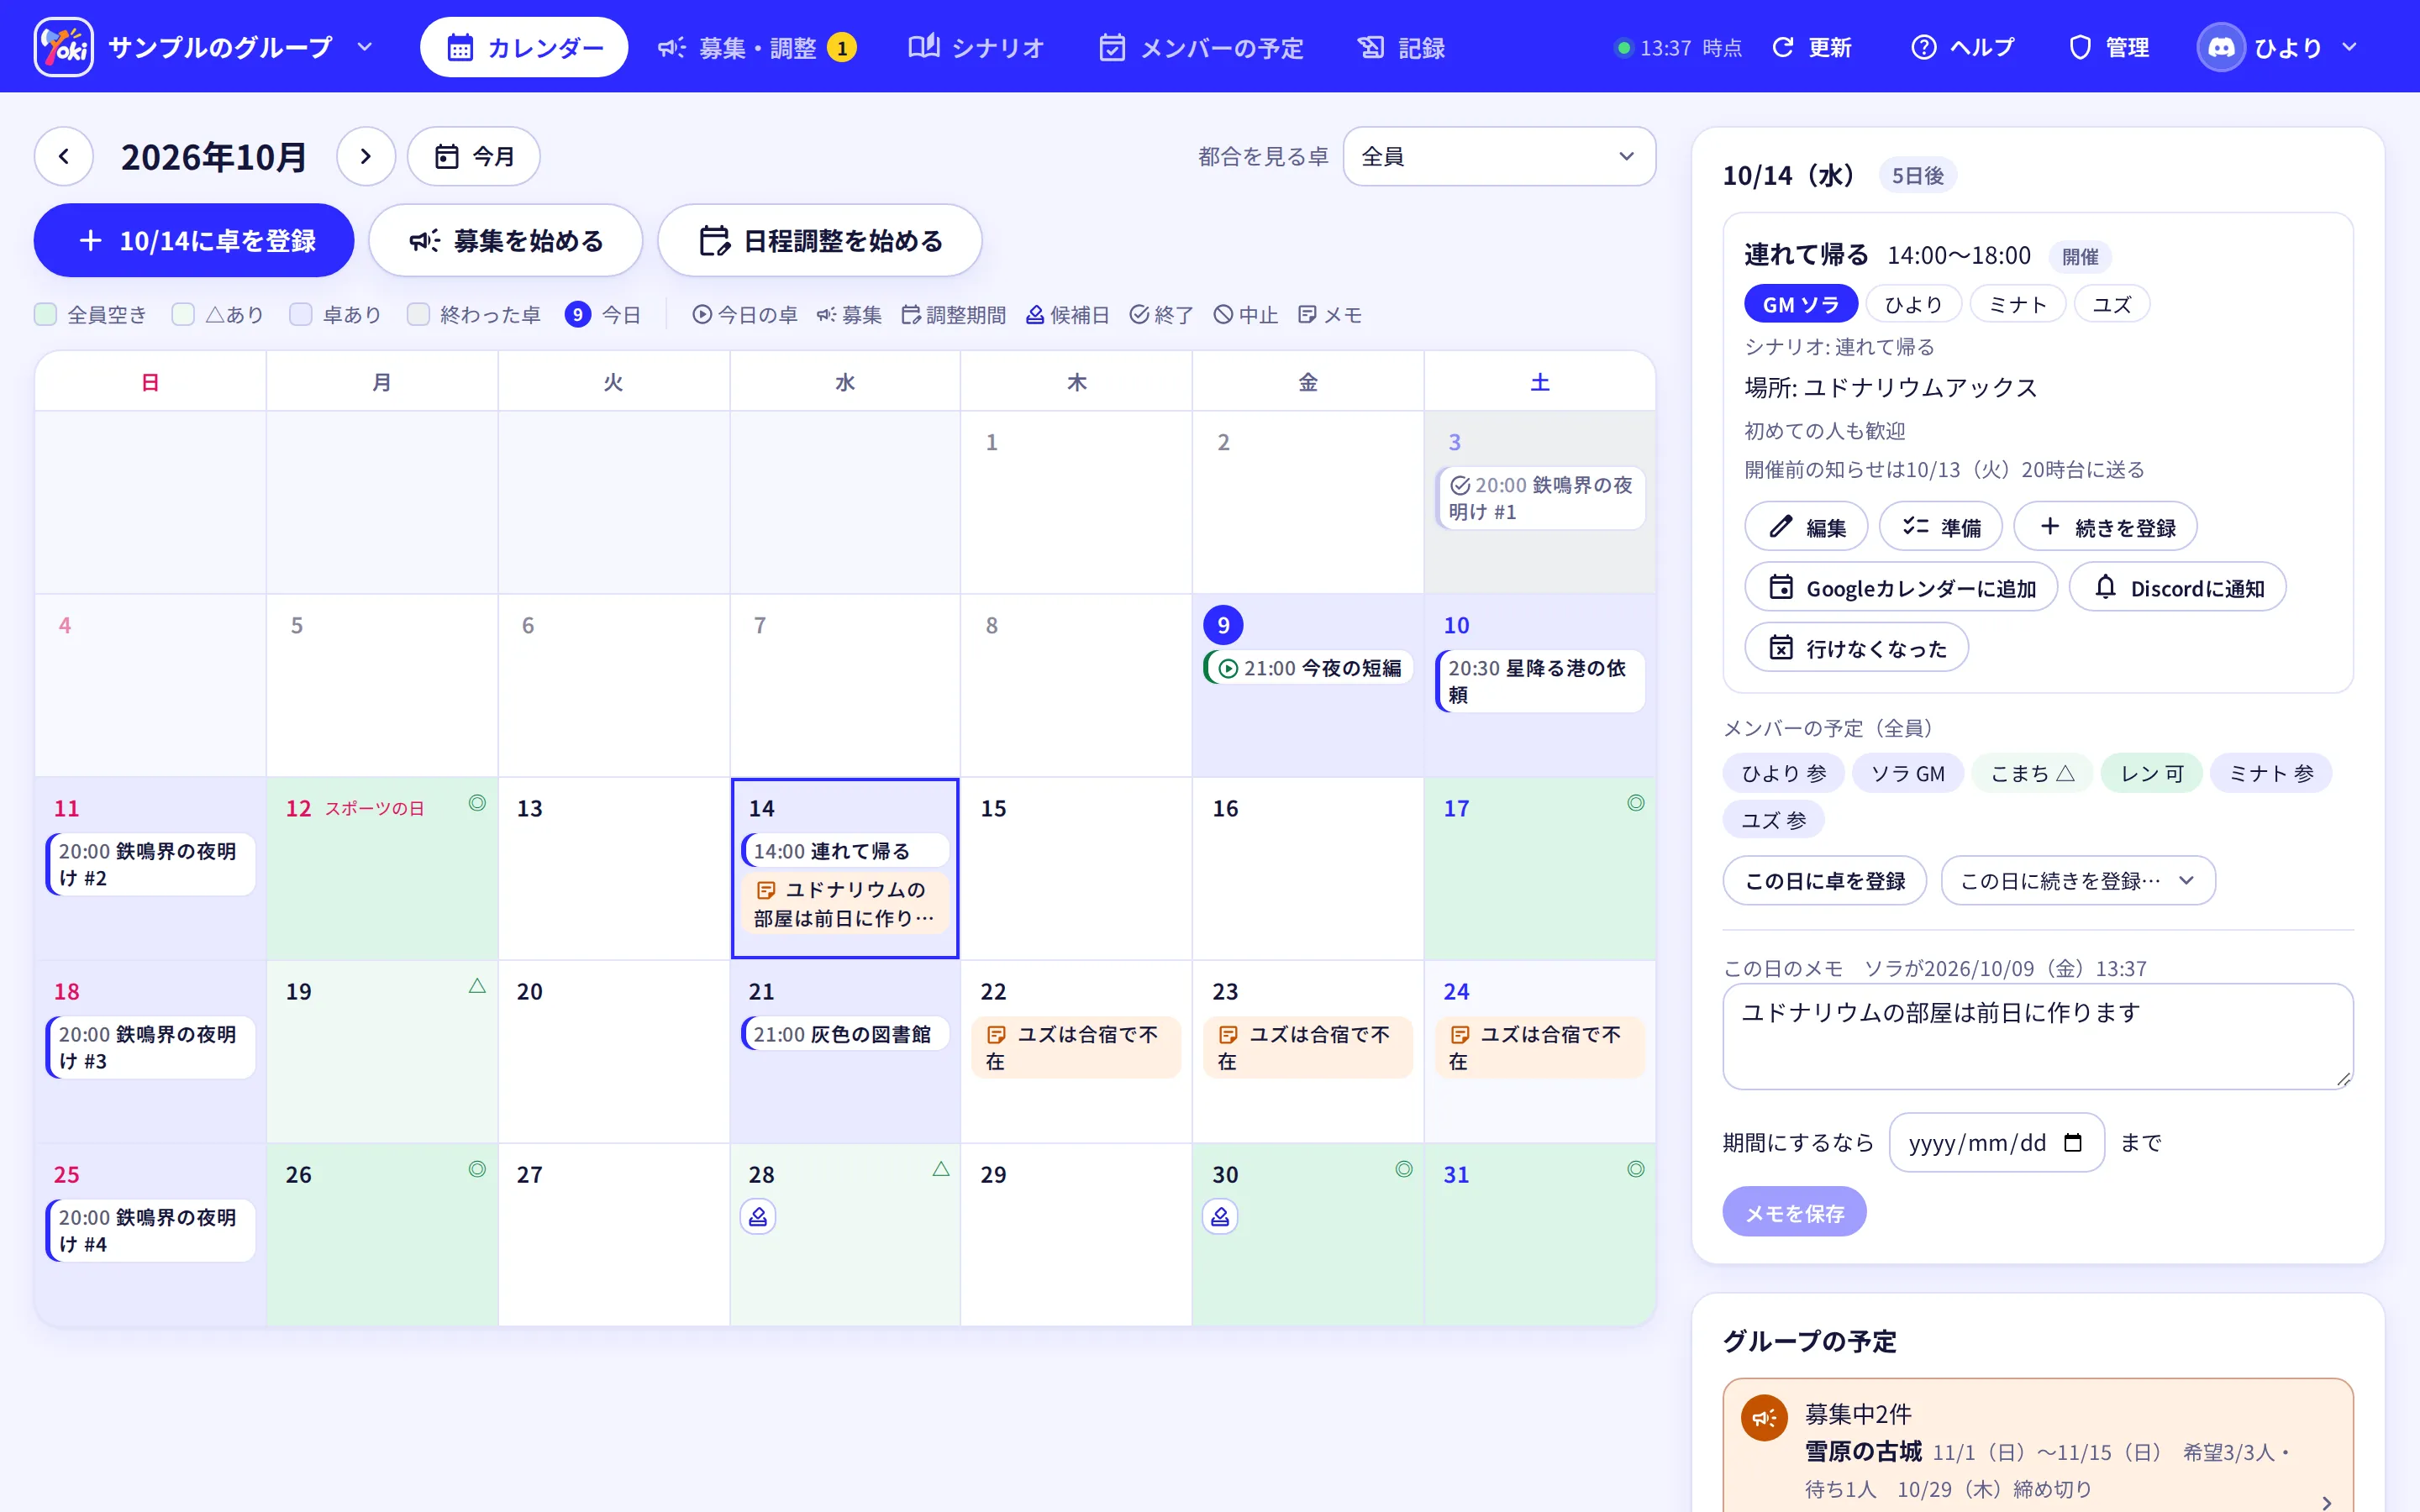
Task: Click the Discord avatar icon next to ひより
Action: pyautogui.click(x=2221, y=47)
